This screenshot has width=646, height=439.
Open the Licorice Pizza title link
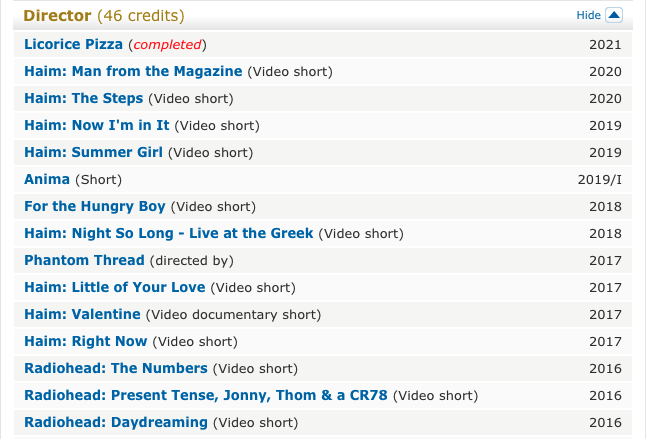73,45
